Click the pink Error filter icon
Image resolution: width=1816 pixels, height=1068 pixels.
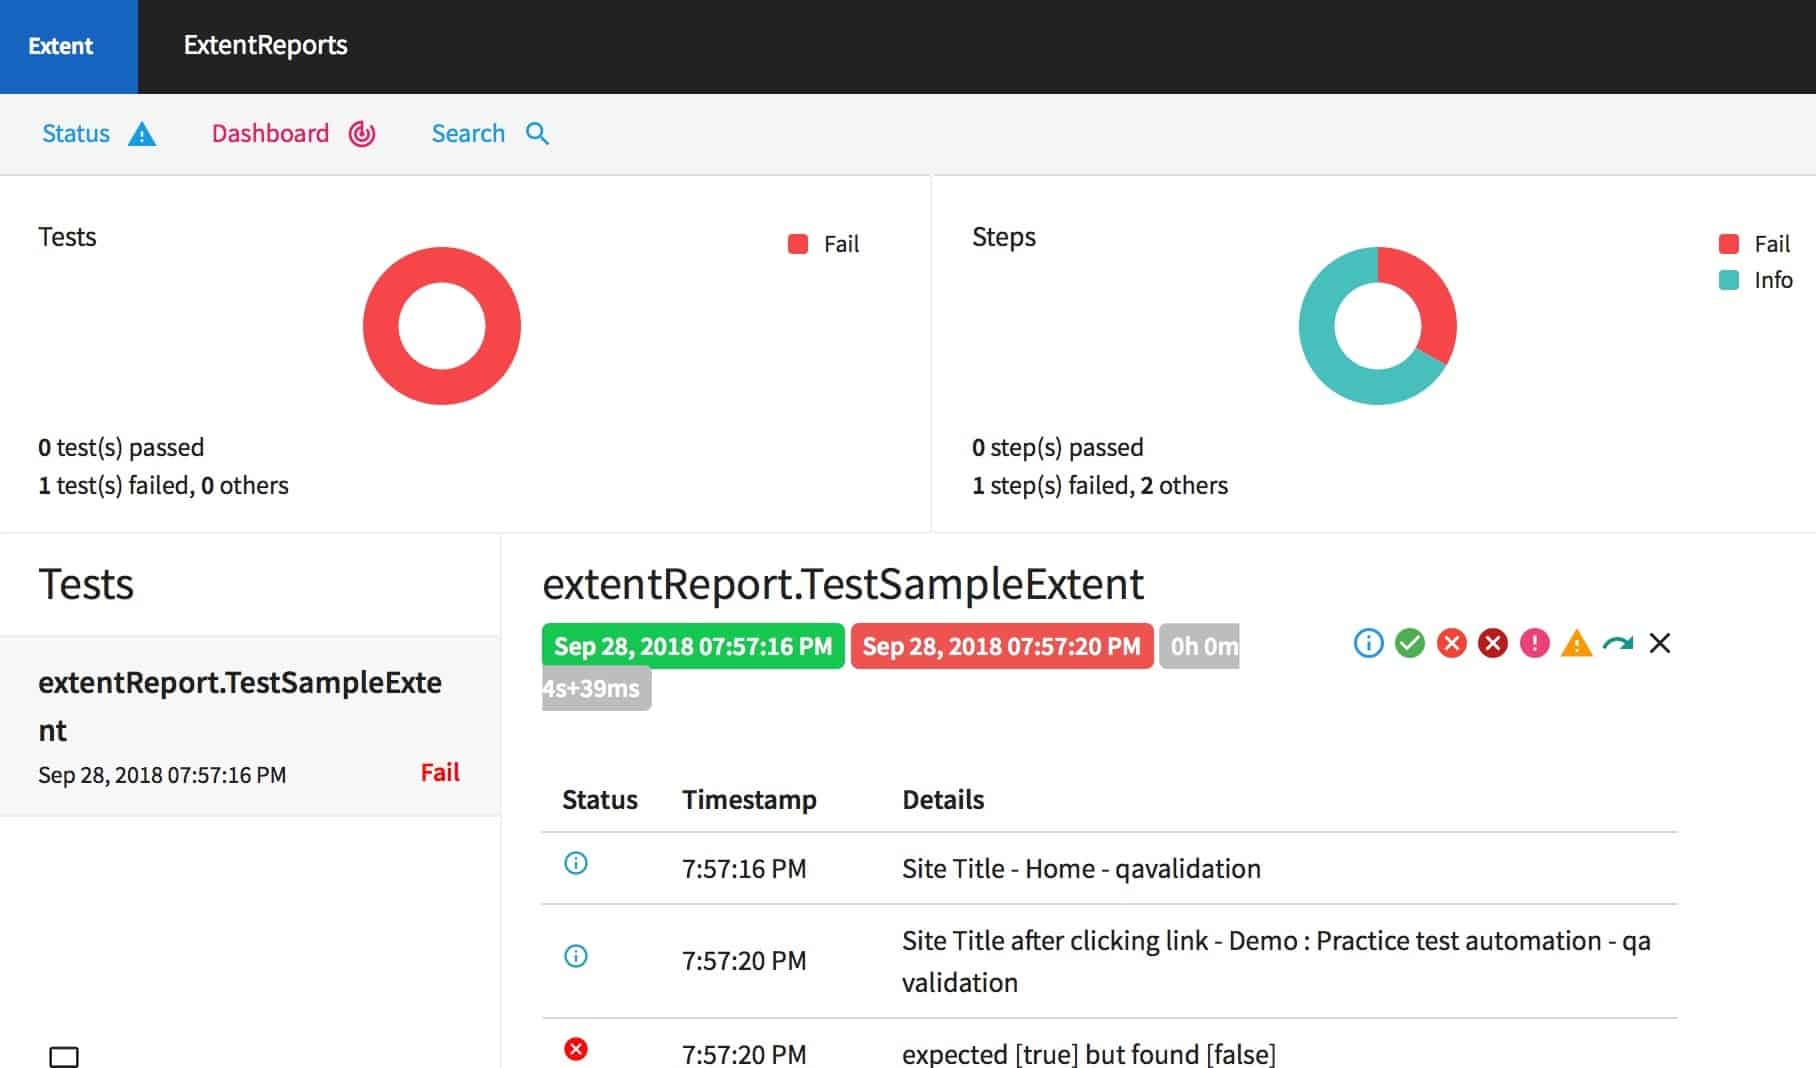(1535, 645)
